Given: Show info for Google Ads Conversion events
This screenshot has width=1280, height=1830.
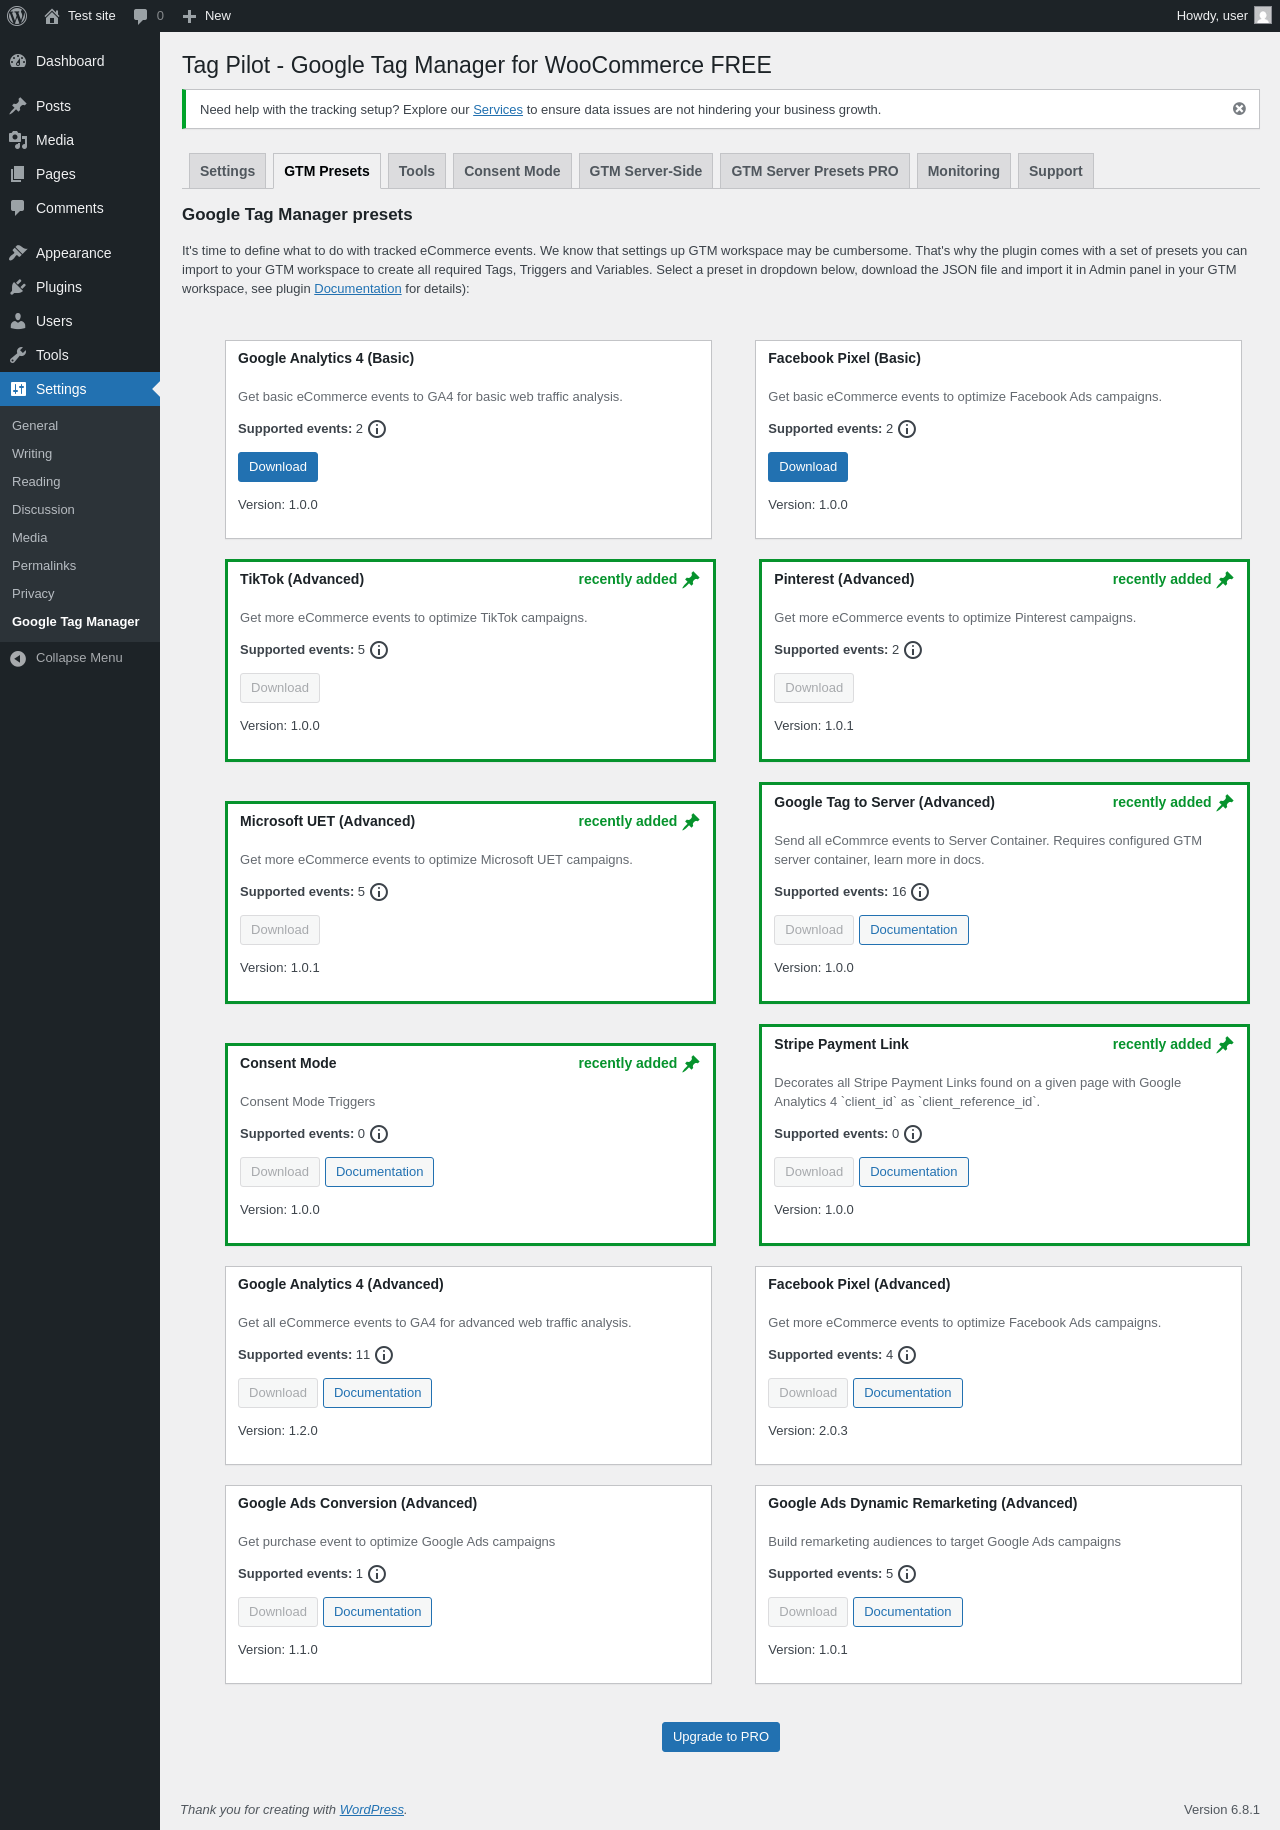Looking at the screenshot, I should 377,1574.
